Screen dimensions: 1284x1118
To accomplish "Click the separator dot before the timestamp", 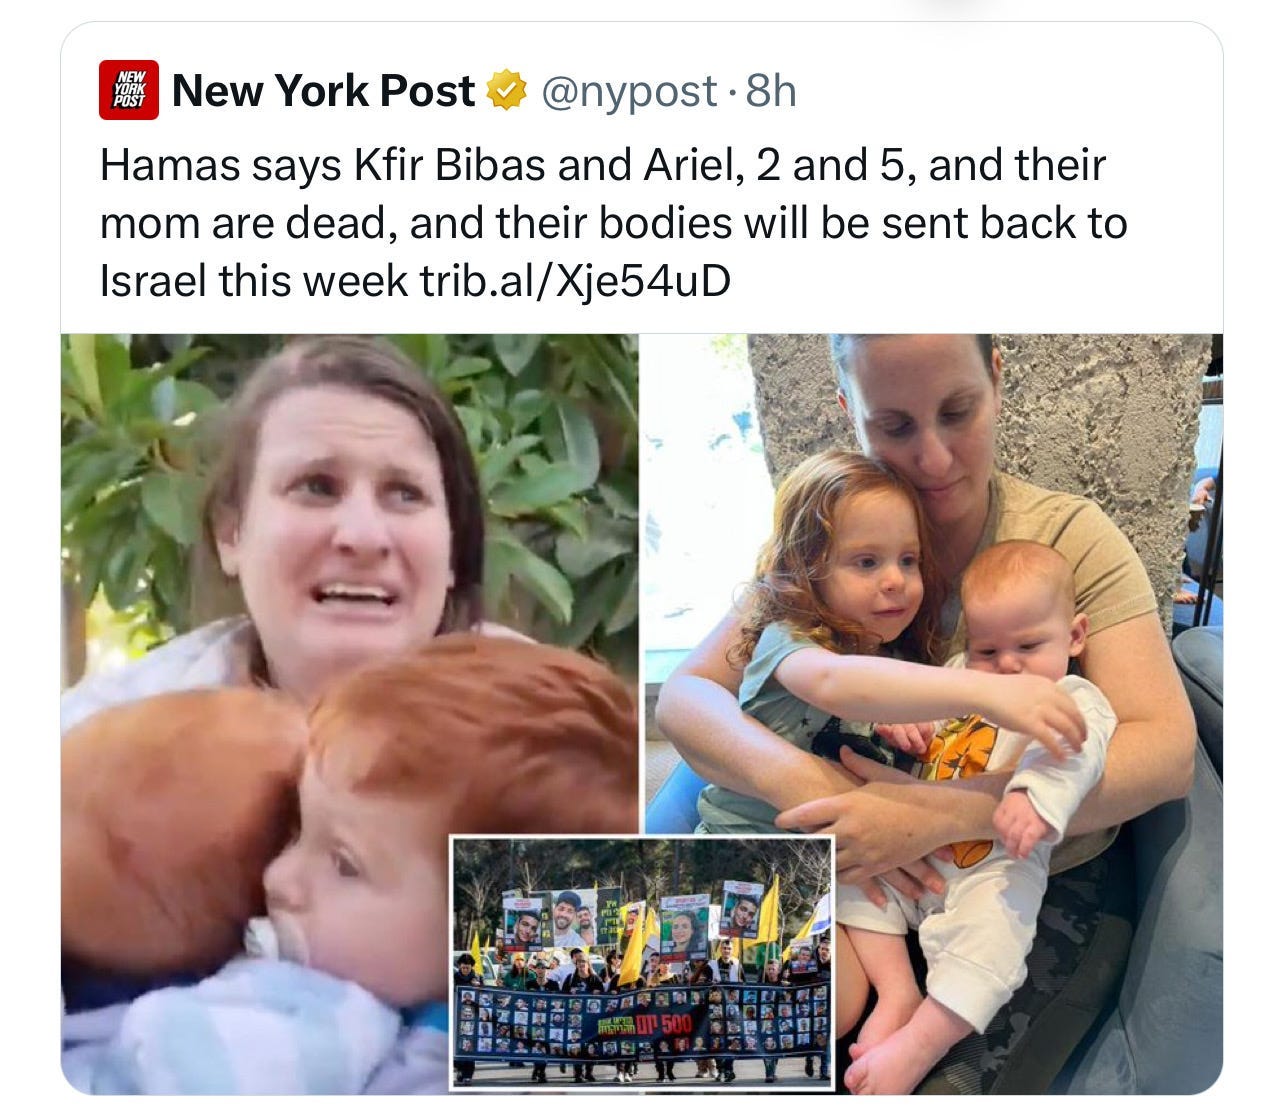I will (733, 93).
